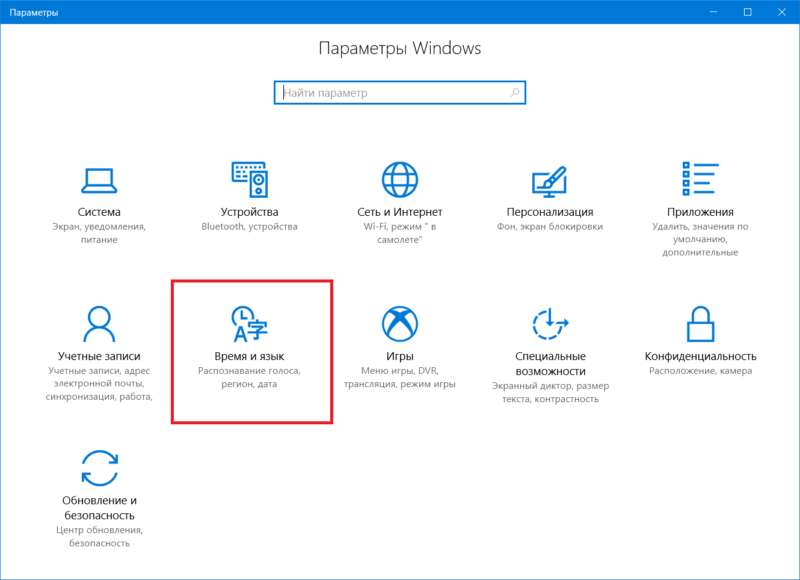800x580 pixels.
Task: Open the Специальные возможности dashed clock icon
Action: tap(550, 323)
